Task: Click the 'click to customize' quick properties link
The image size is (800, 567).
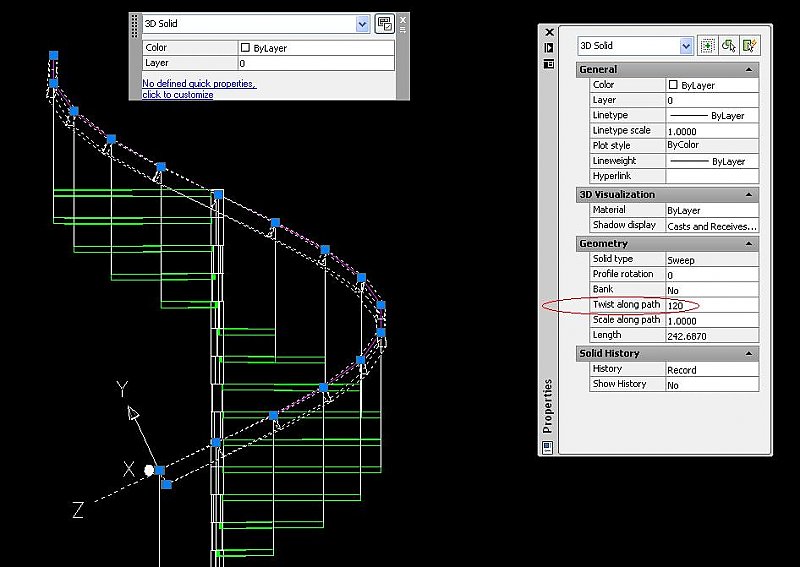Action: 178,95
